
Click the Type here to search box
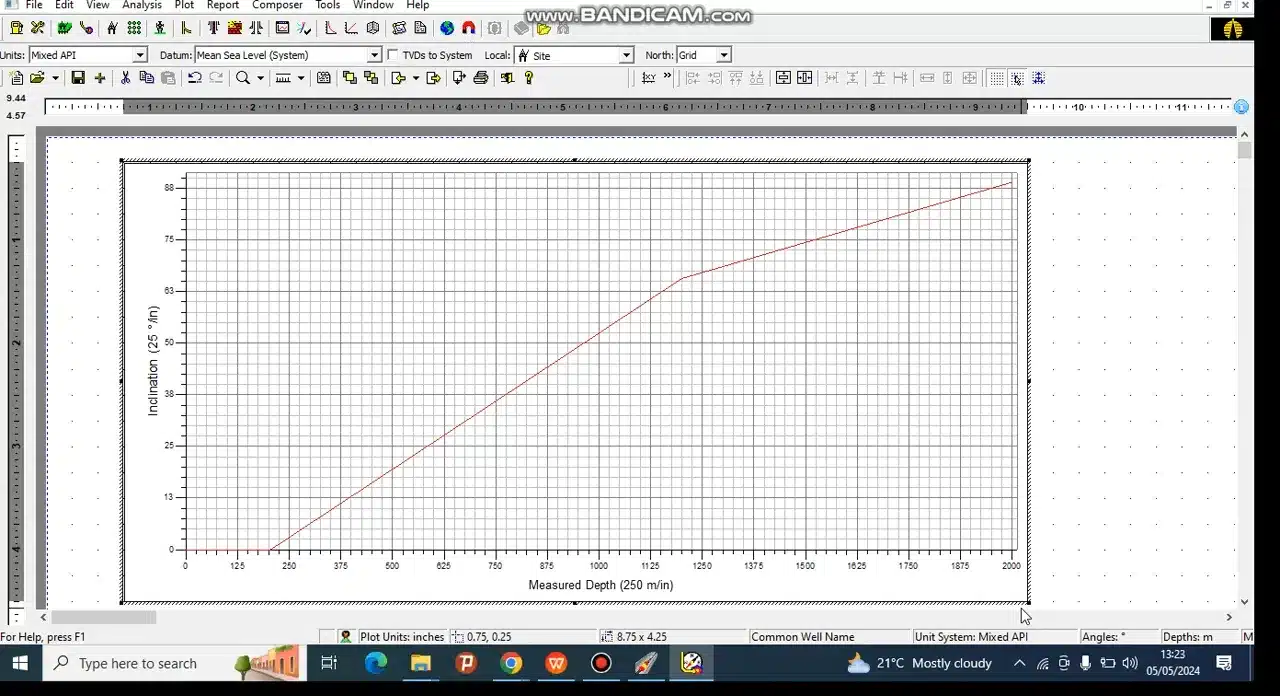(138, 663)
